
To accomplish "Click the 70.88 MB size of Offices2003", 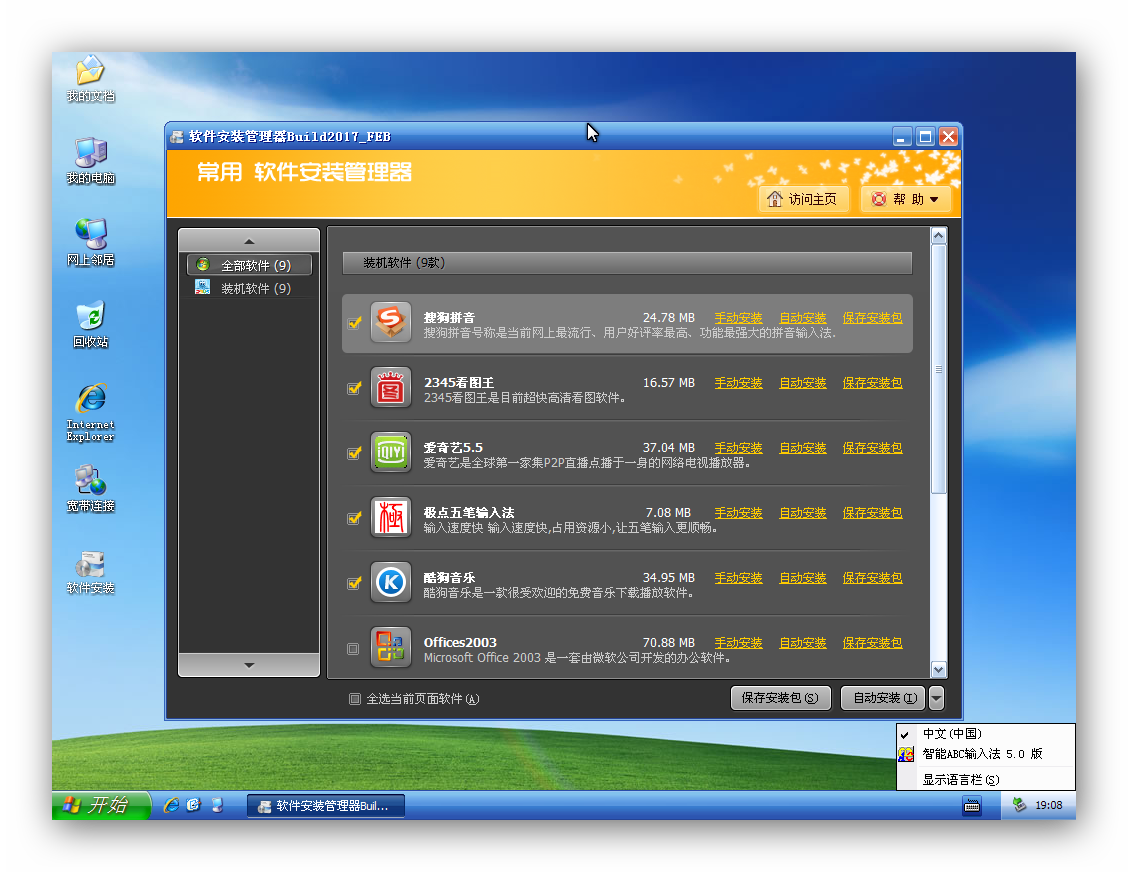I will point(668,642).
